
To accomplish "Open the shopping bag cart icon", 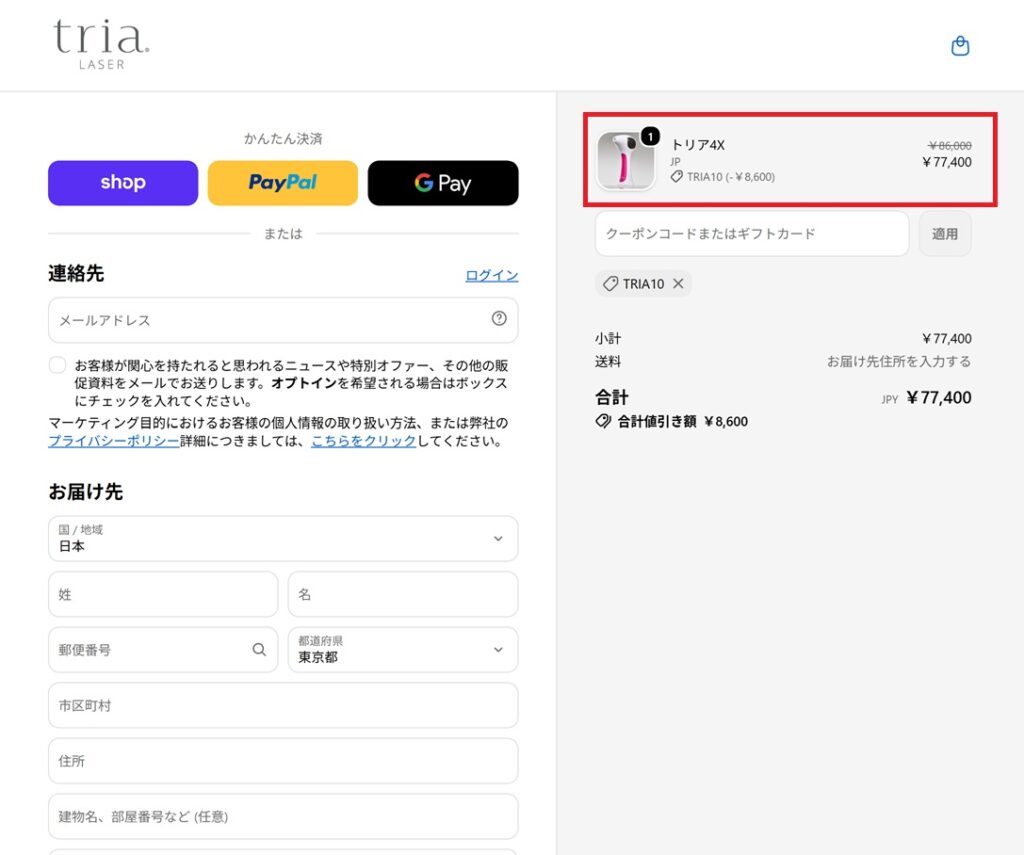I will click(x=960, y=46).
